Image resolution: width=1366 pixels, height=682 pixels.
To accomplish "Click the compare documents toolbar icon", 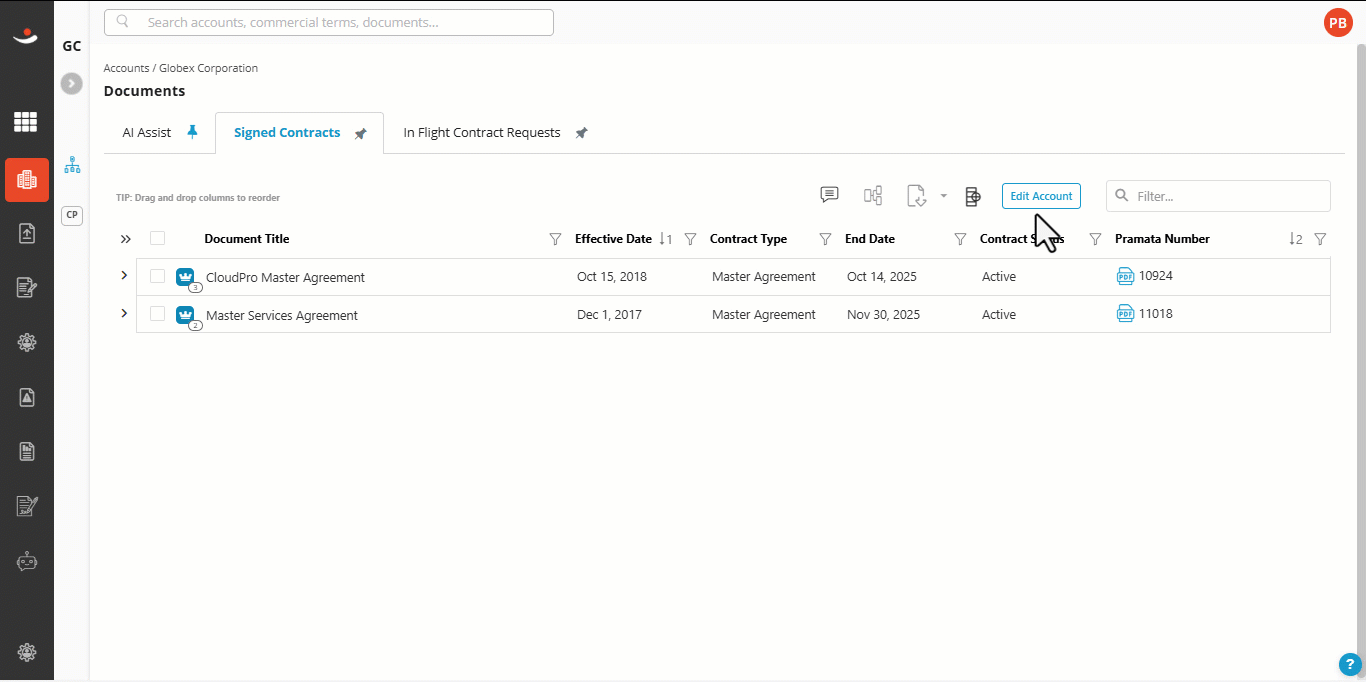I will coord(873,196).
